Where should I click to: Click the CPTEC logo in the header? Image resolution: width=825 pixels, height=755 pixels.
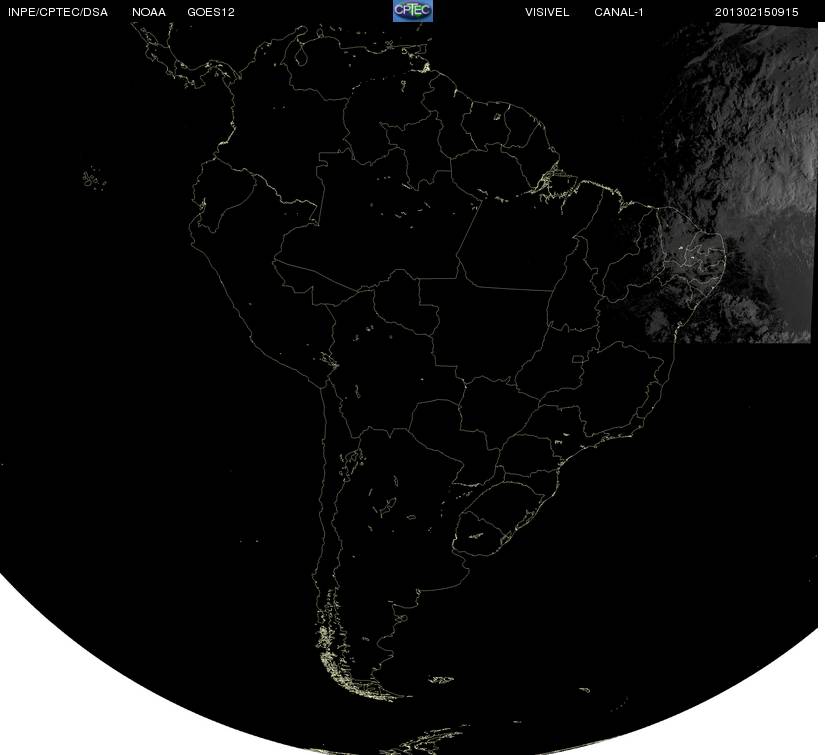point(413,11)
